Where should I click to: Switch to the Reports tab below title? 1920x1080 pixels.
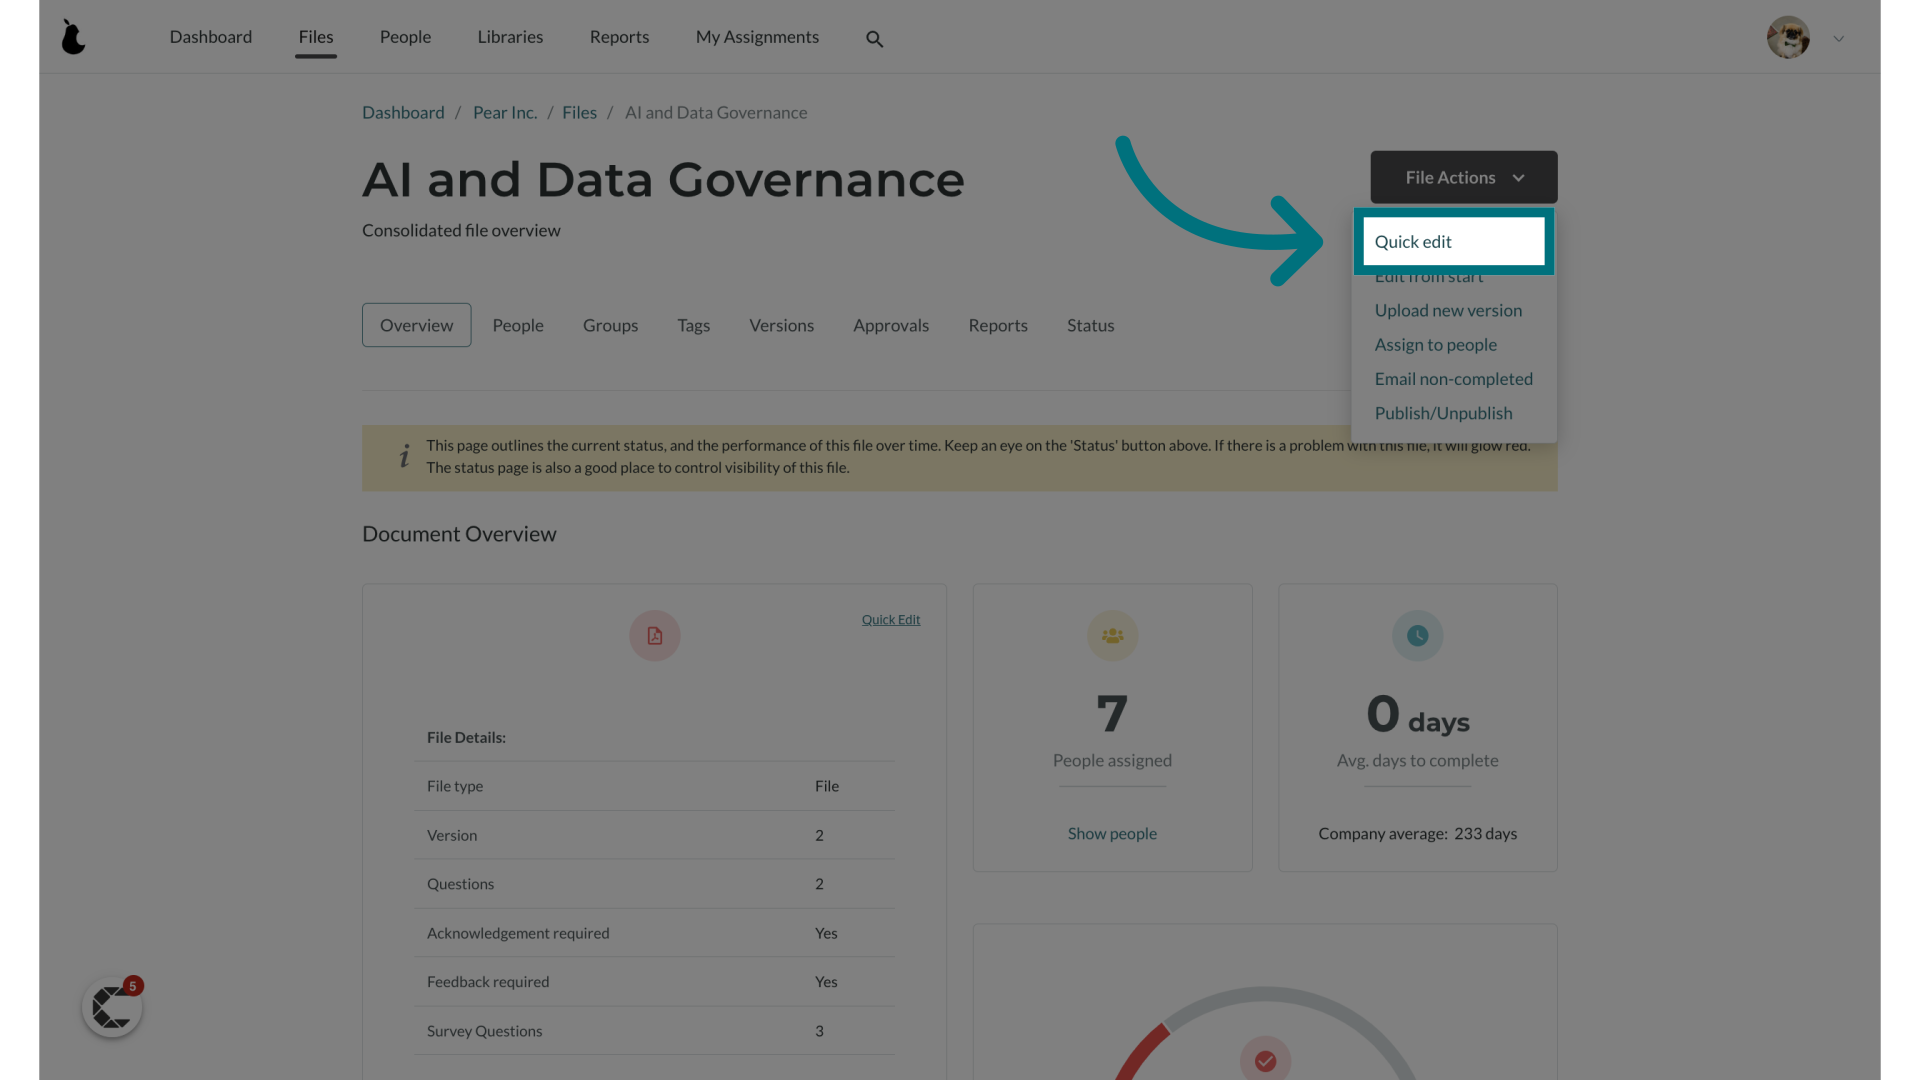pos(998,325)
